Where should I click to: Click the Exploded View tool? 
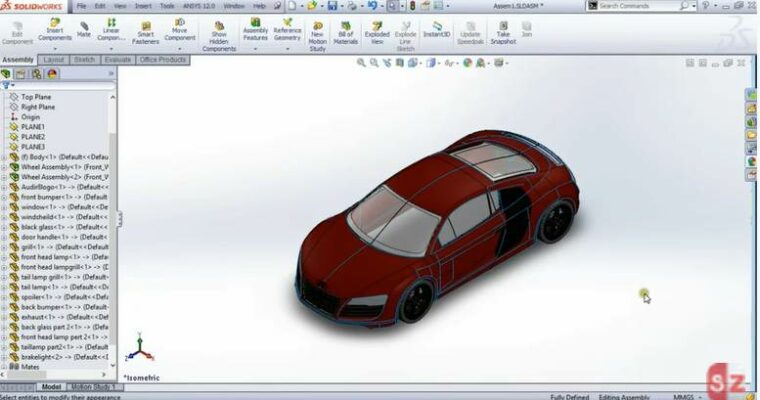pos(377,33)
